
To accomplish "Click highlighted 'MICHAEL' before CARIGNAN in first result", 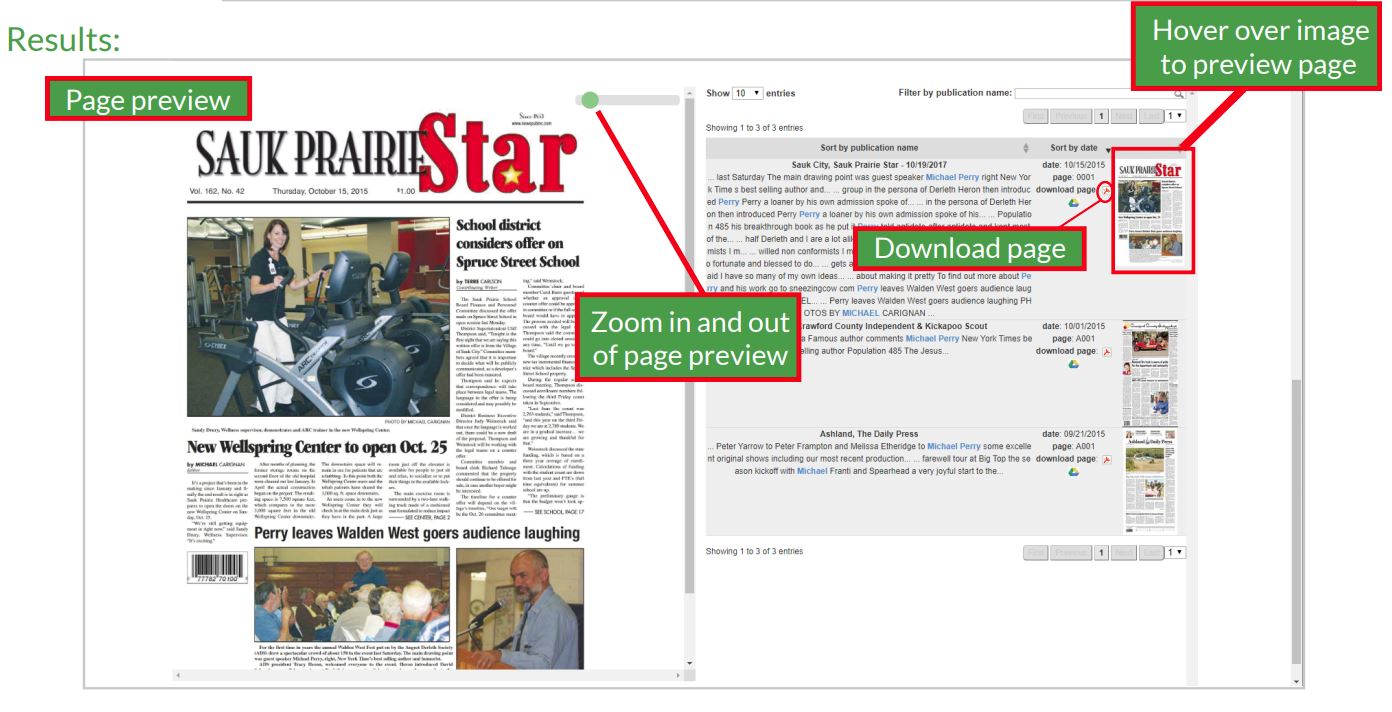I will point(862,313).
